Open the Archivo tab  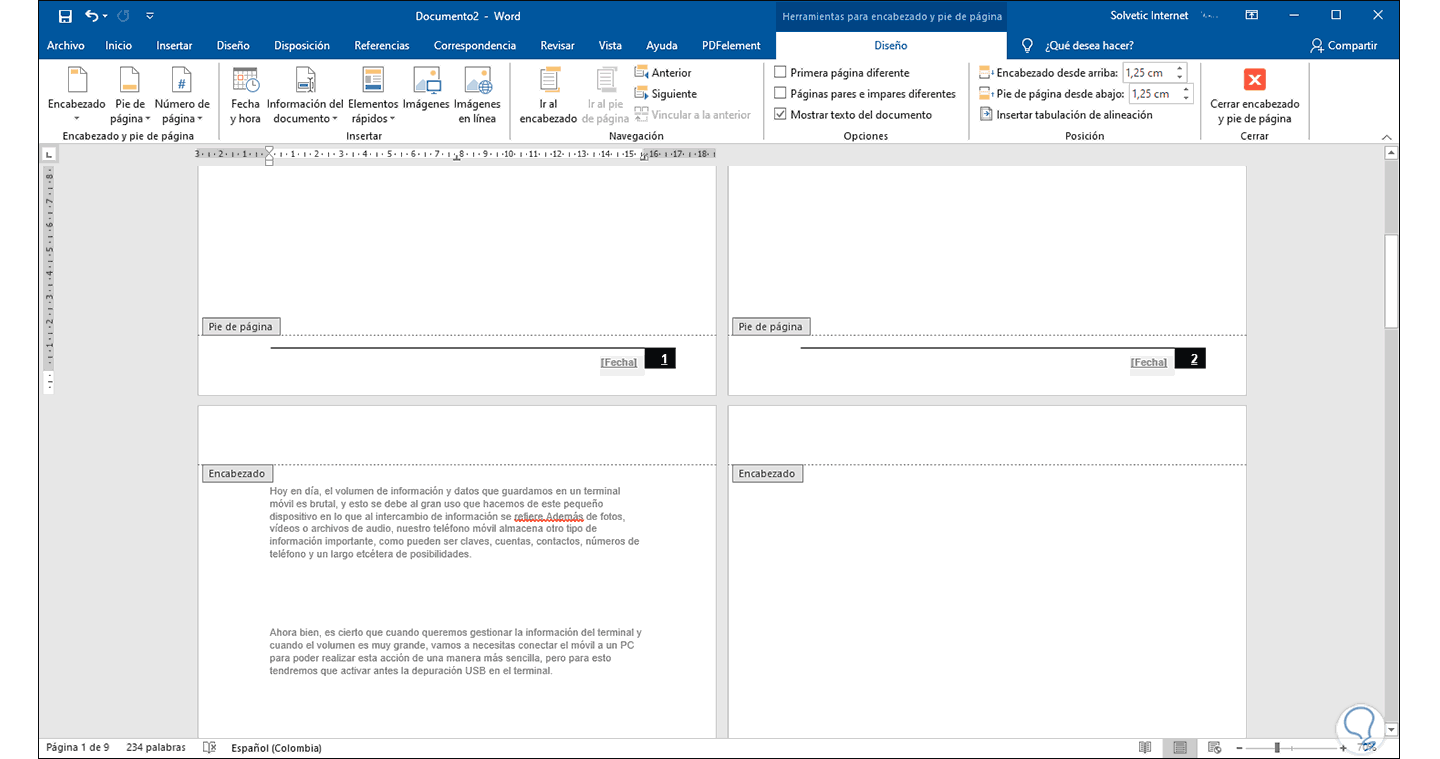[x=66, y=46]
